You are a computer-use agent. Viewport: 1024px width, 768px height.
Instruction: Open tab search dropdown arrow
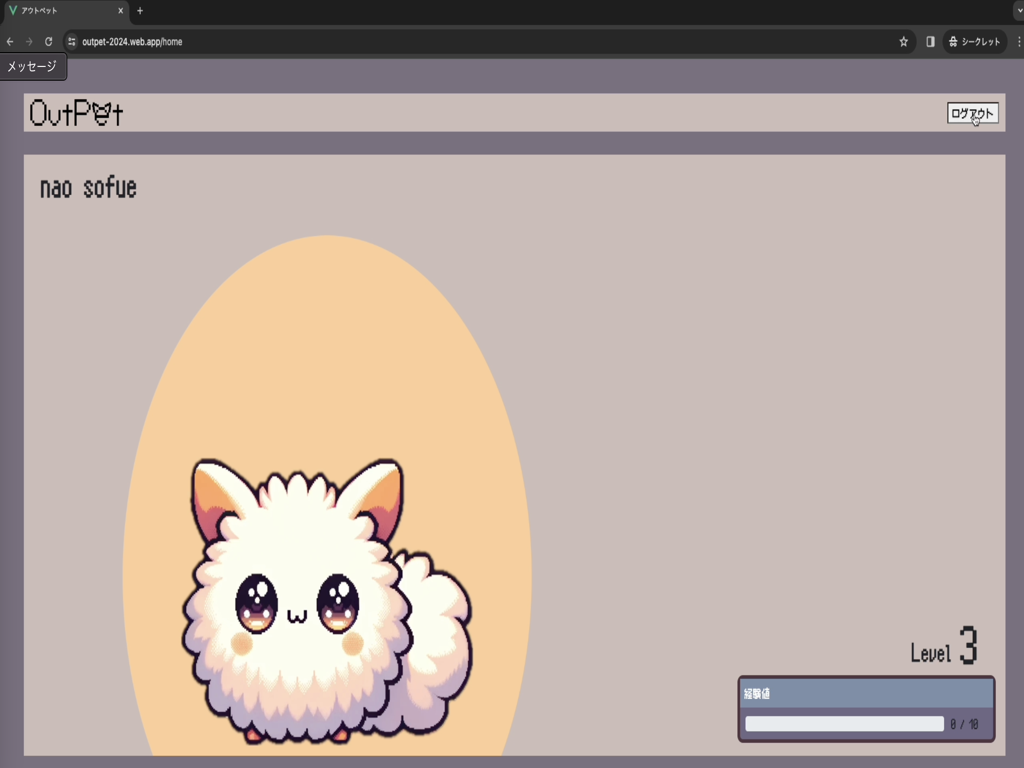1019,10
